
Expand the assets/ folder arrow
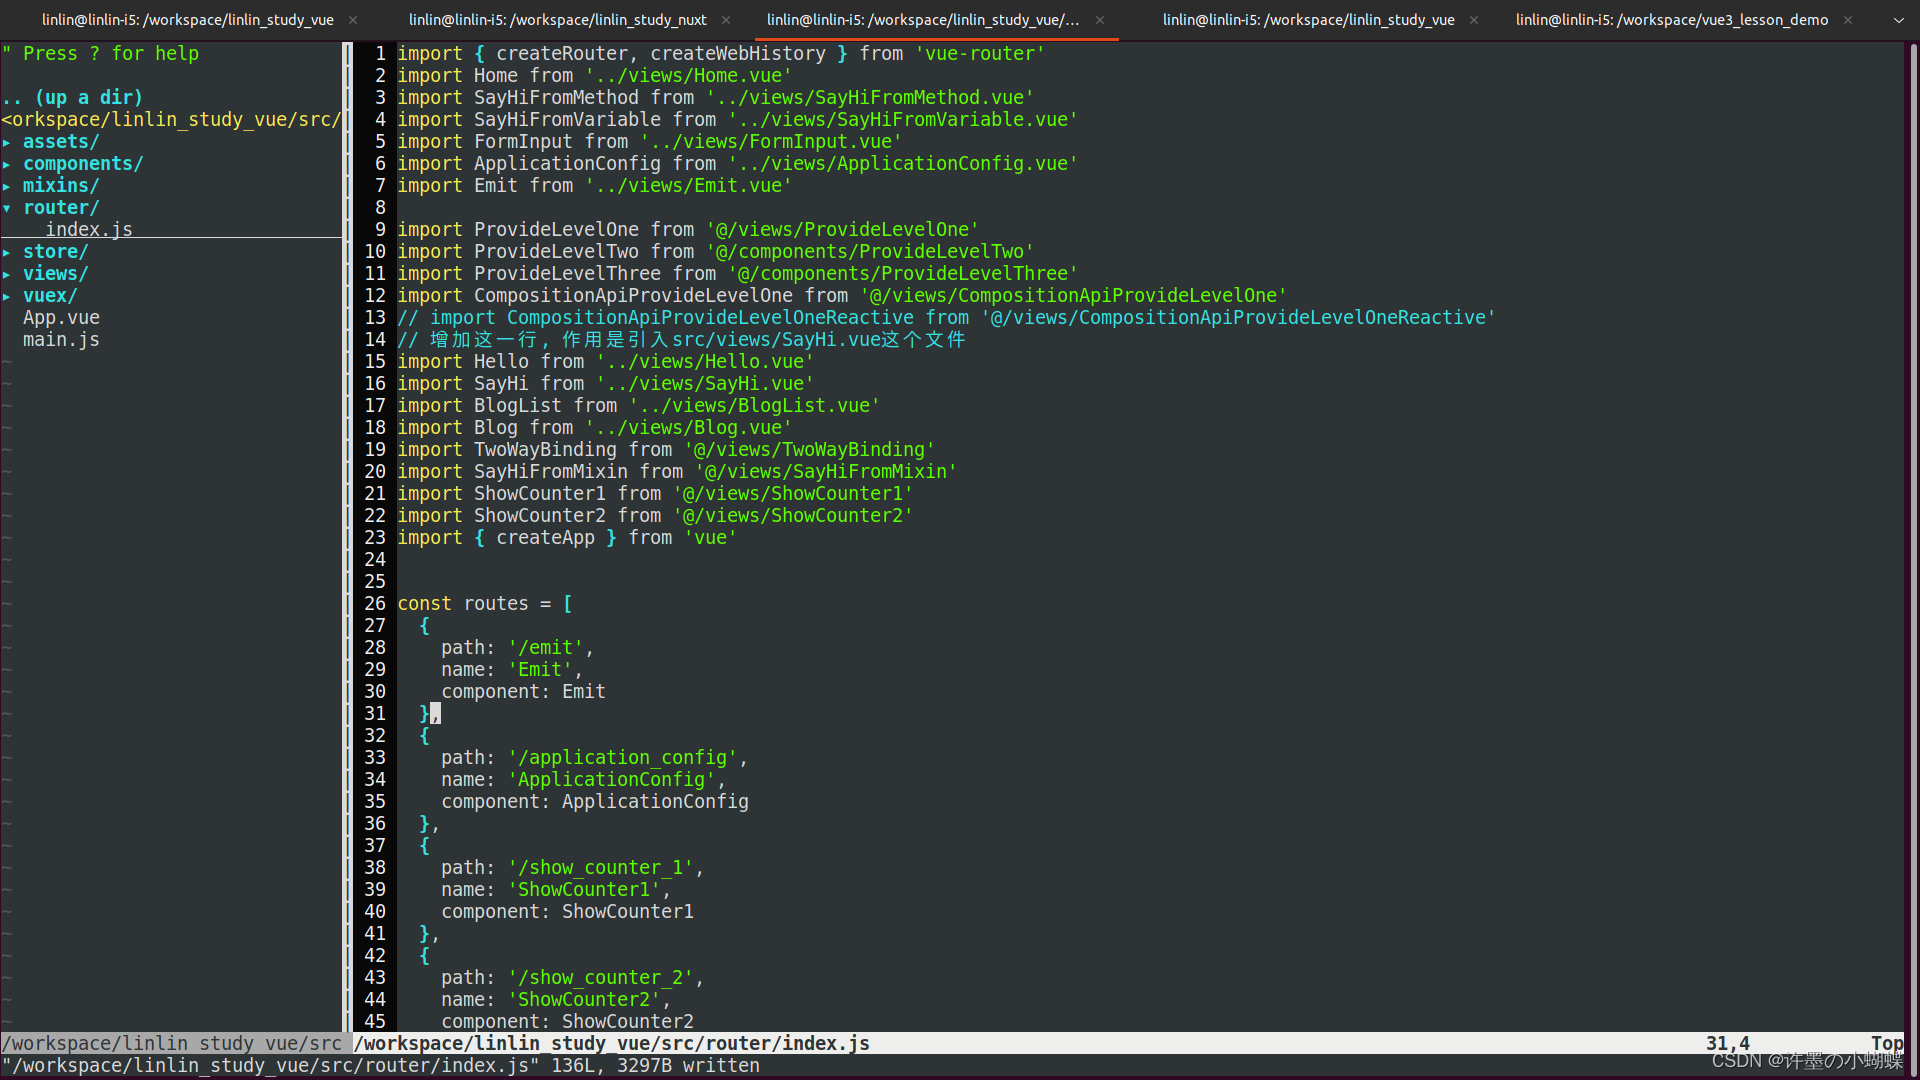pos(7,142)
